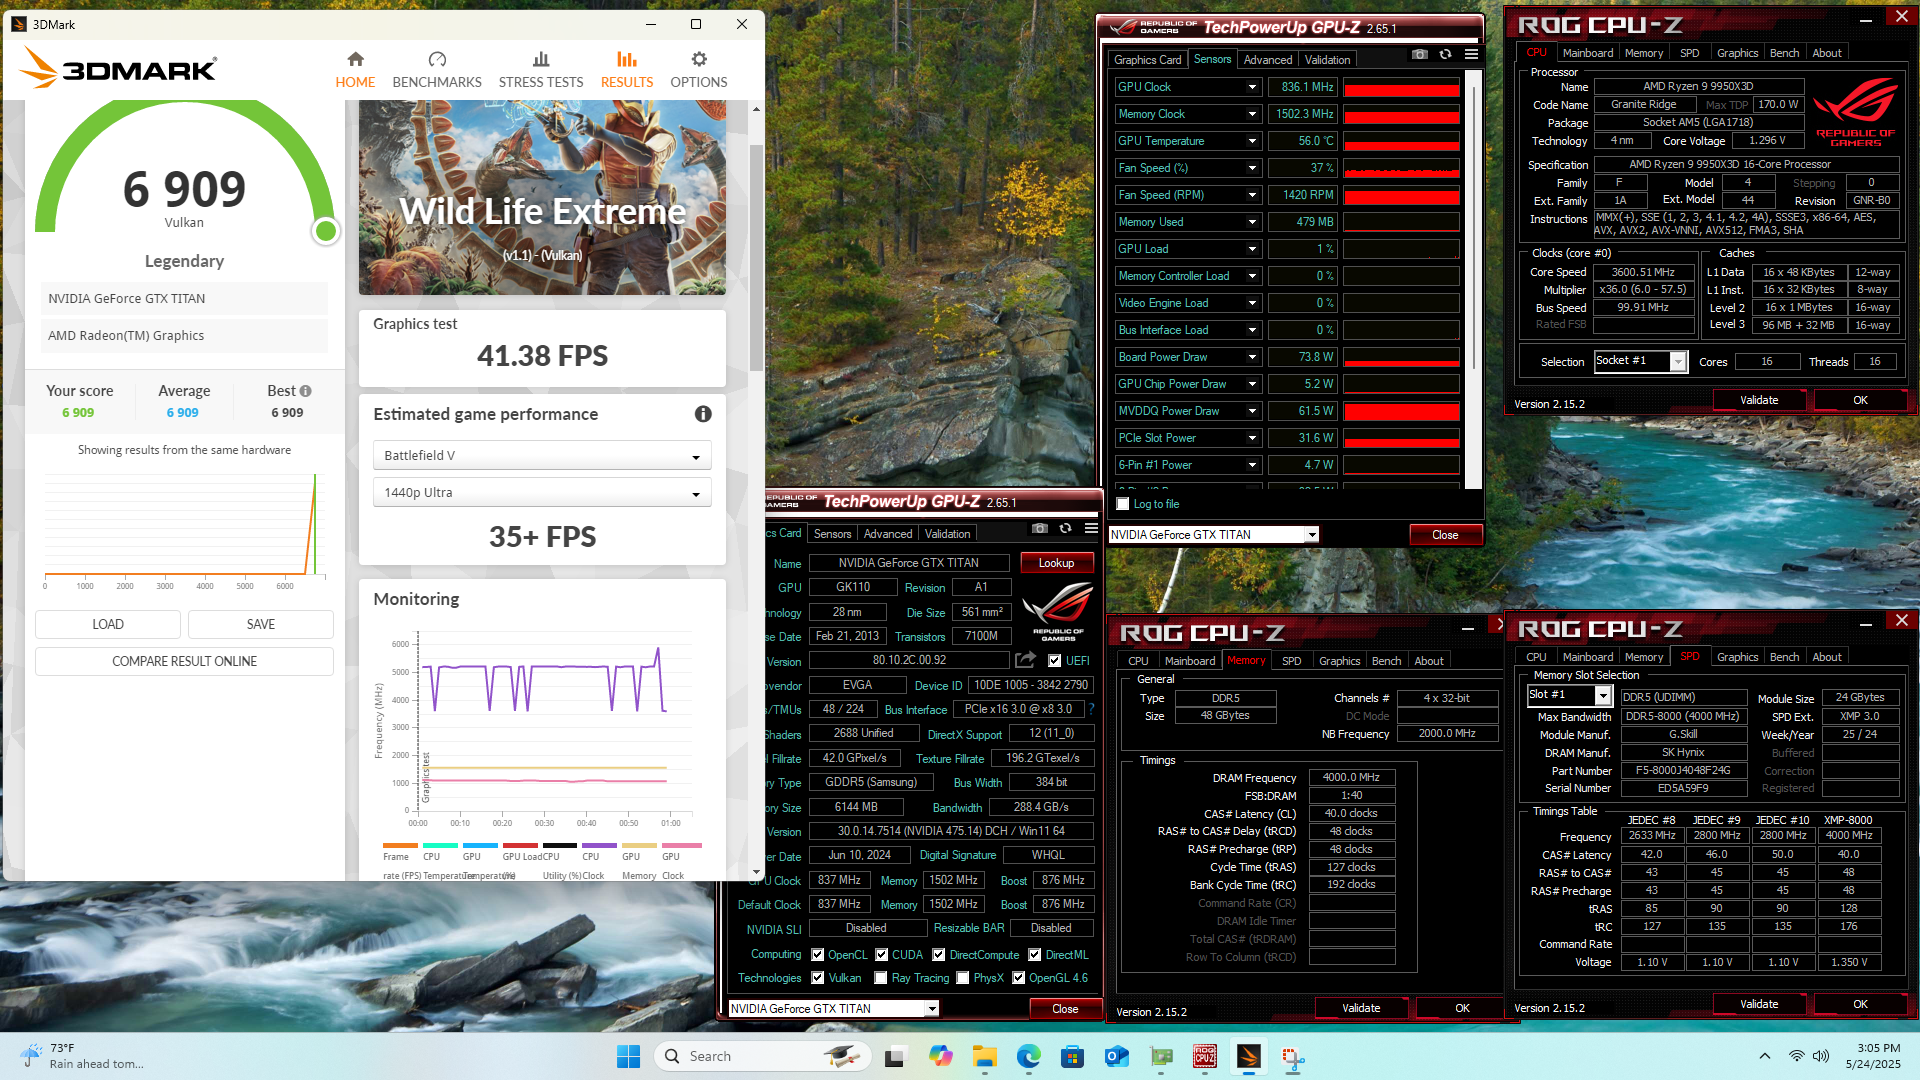The image size is (1920, 1080).
Task: Toggle UEFI checkbox in GPU-Z
Action: 1054,660
